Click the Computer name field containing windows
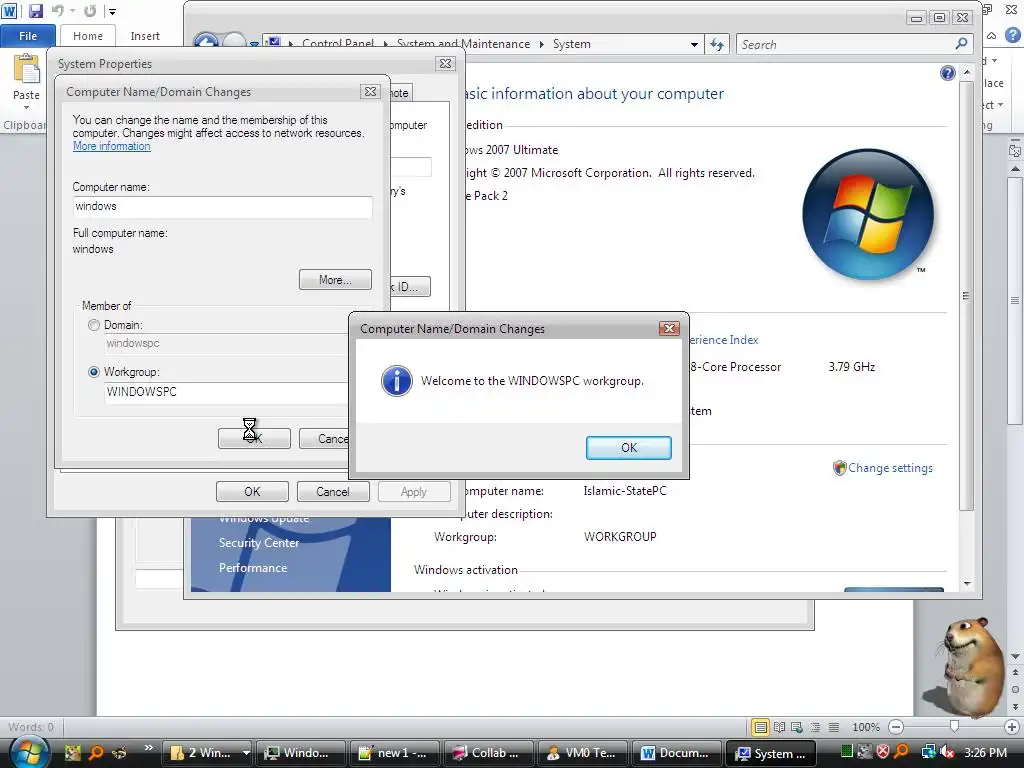 point(222,207)
